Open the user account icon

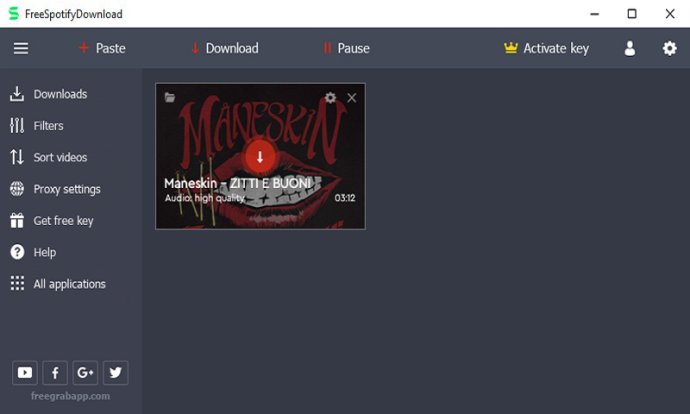click(x=630, y=48)
